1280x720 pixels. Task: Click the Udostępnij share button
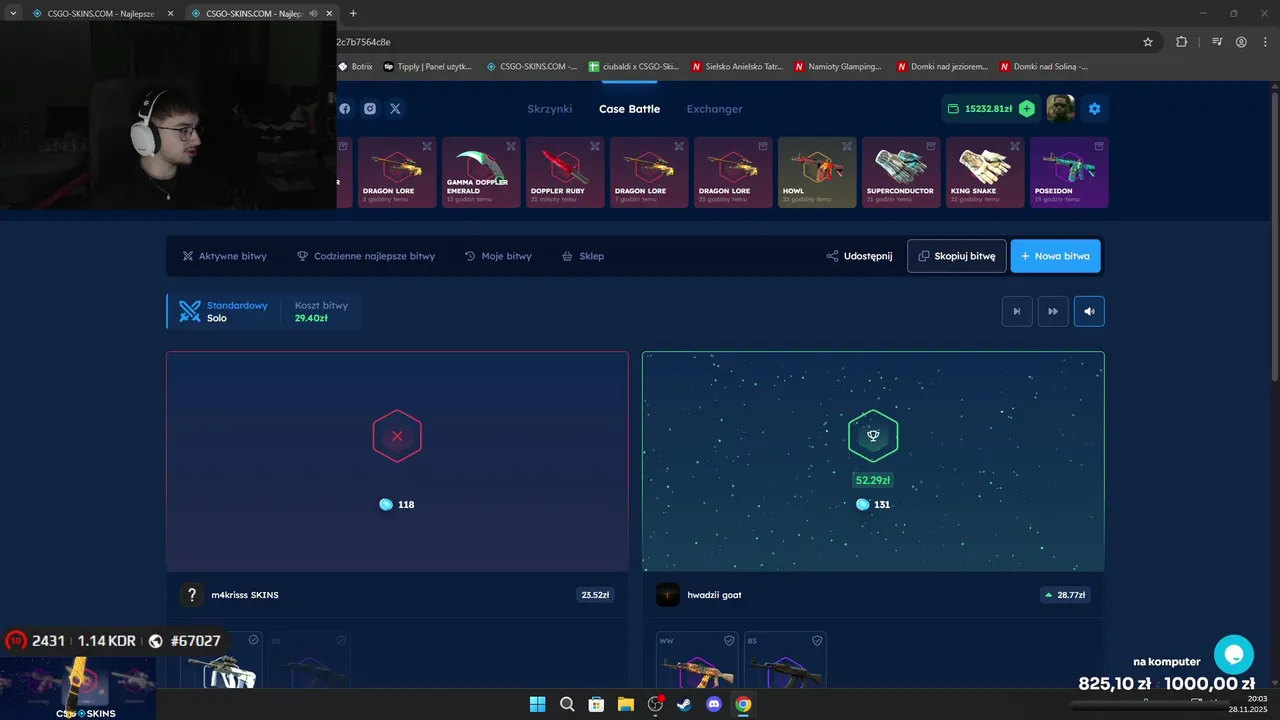[859, 256]
